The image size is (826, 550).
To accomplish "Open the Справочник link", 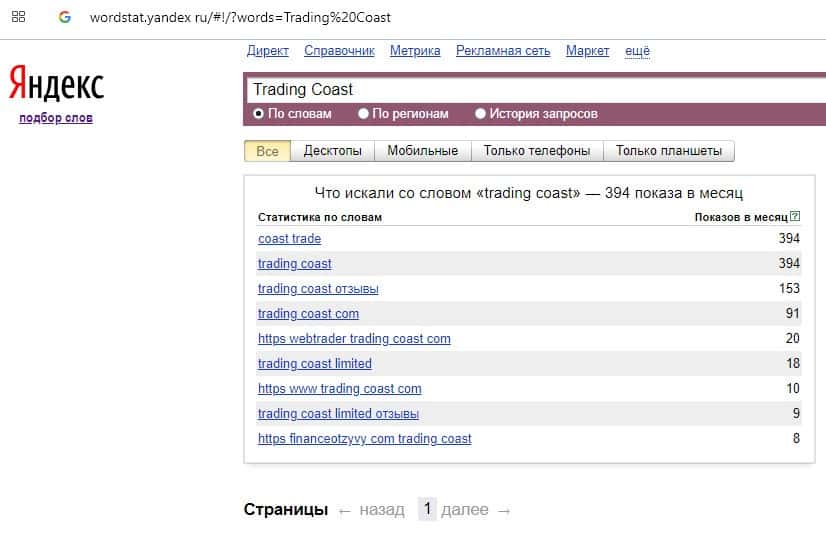I will tap(339, 51).
